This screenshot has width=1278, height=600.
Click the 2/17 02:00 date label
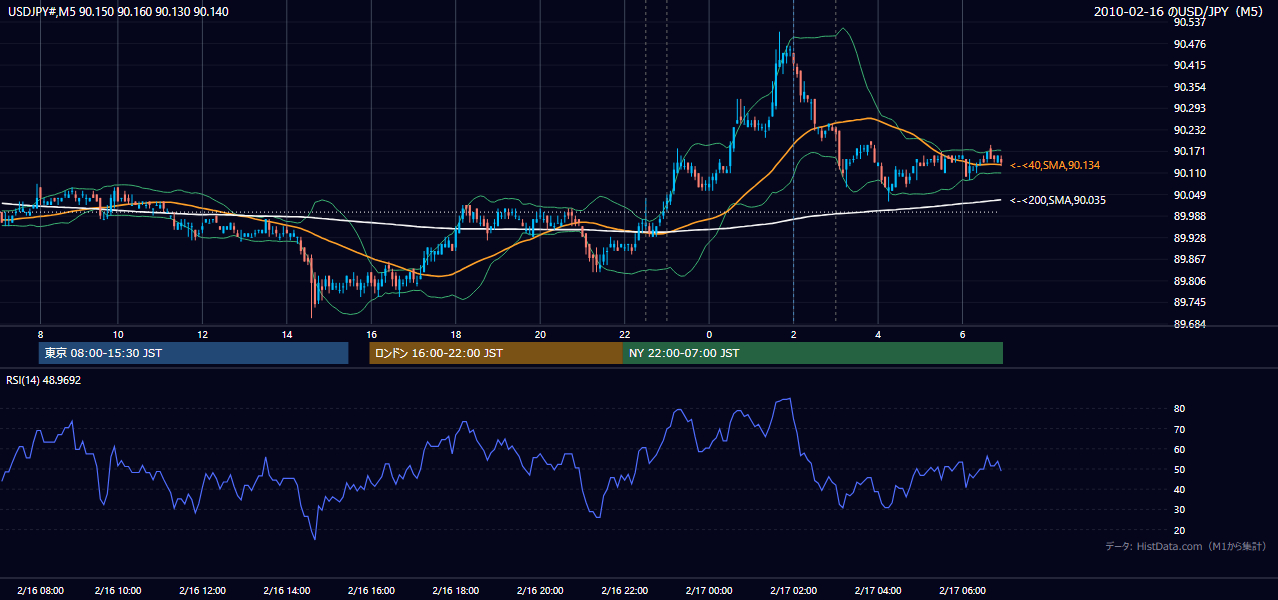(x=793, y=590)
